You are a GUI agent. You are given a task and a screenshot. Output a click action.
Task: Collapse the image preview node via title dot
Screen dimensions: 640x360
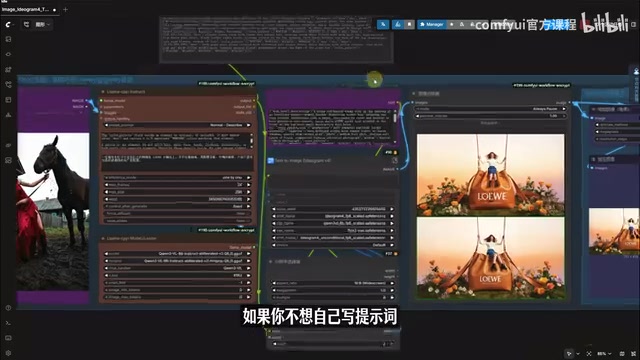[x=413, y=94]
